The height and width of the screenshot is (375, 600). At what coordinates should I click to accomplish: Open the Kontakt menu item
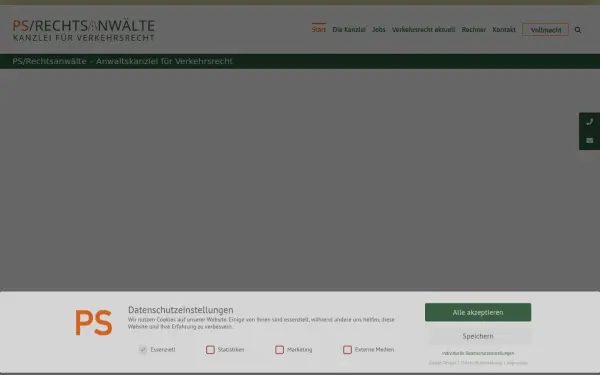tap(504, 29)
